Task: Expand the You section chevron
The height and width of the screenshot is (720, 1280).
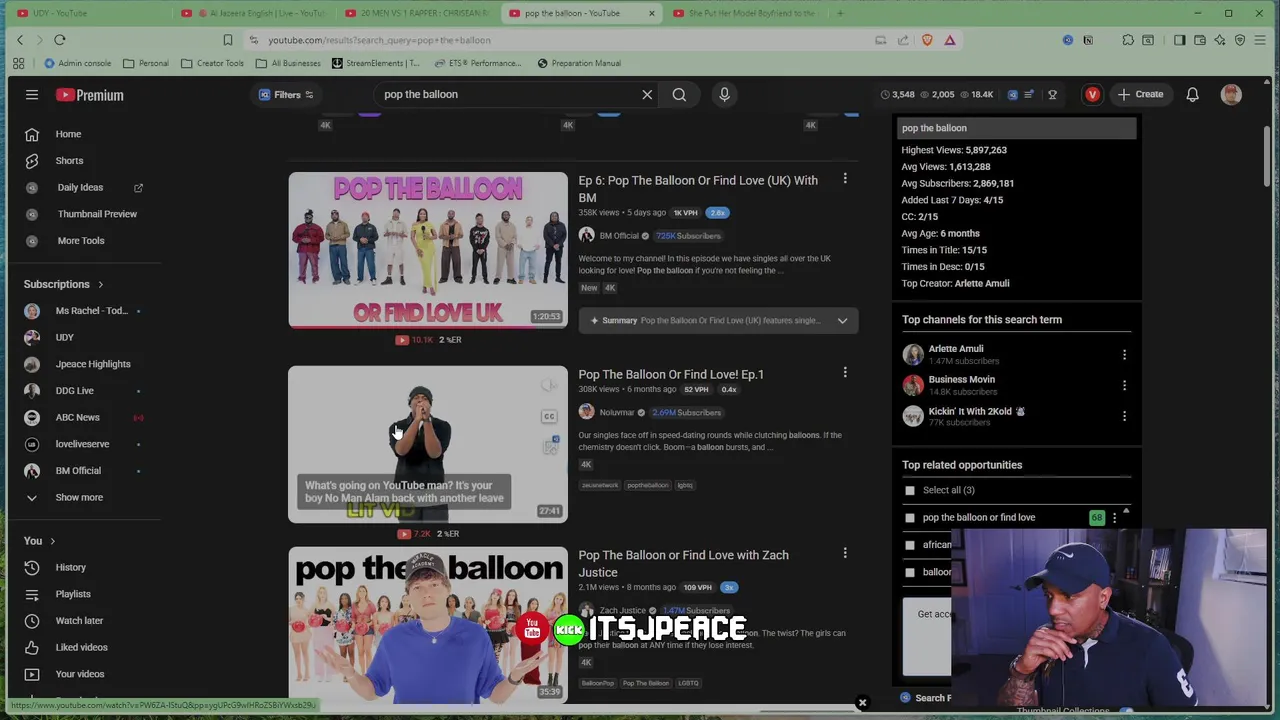Action: (x=52, y=541)
